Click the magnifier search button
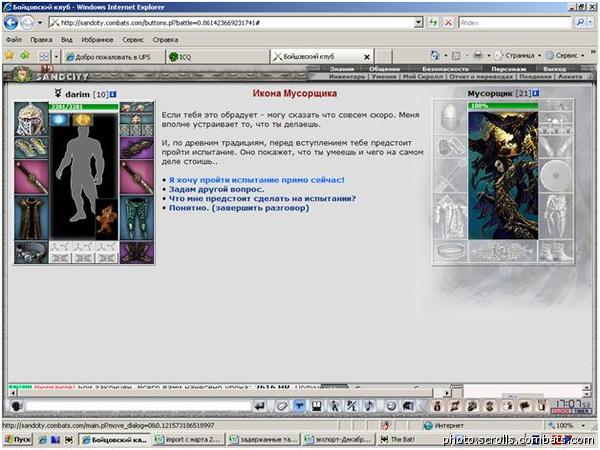Viewport: 600px width, 450px height. [580, 23]
